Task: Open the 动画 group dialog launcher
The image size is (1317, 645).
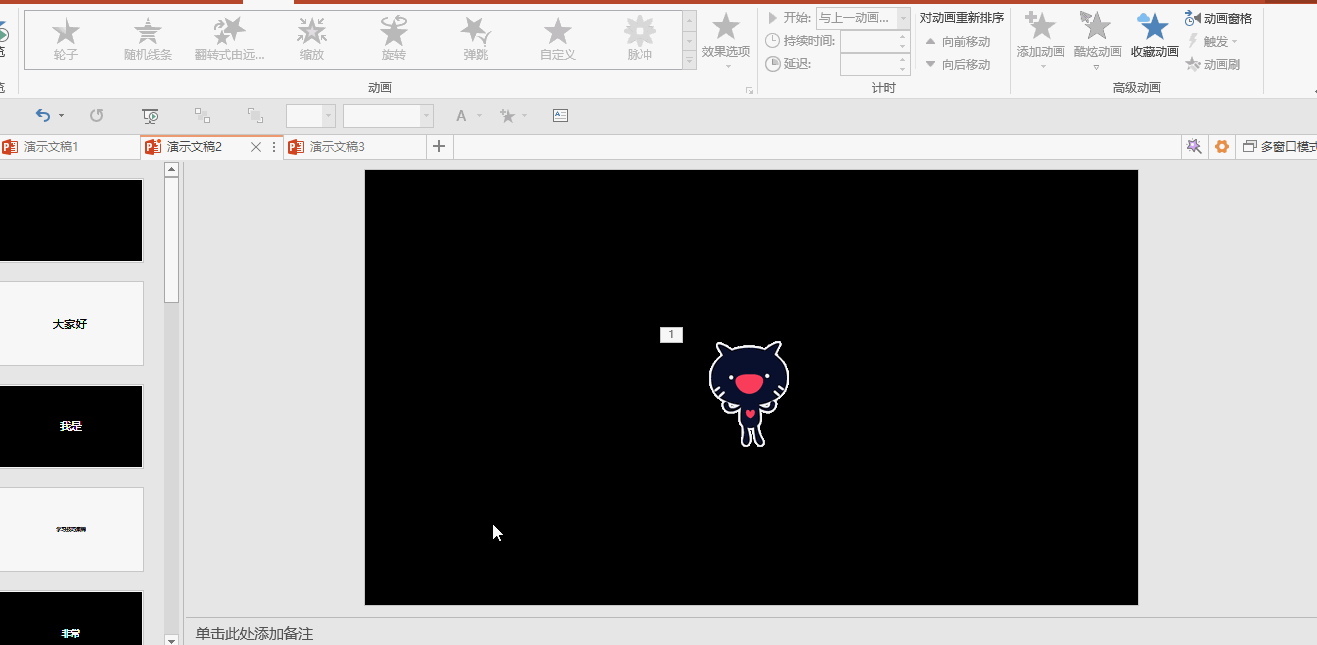Action: click(748, 90)
